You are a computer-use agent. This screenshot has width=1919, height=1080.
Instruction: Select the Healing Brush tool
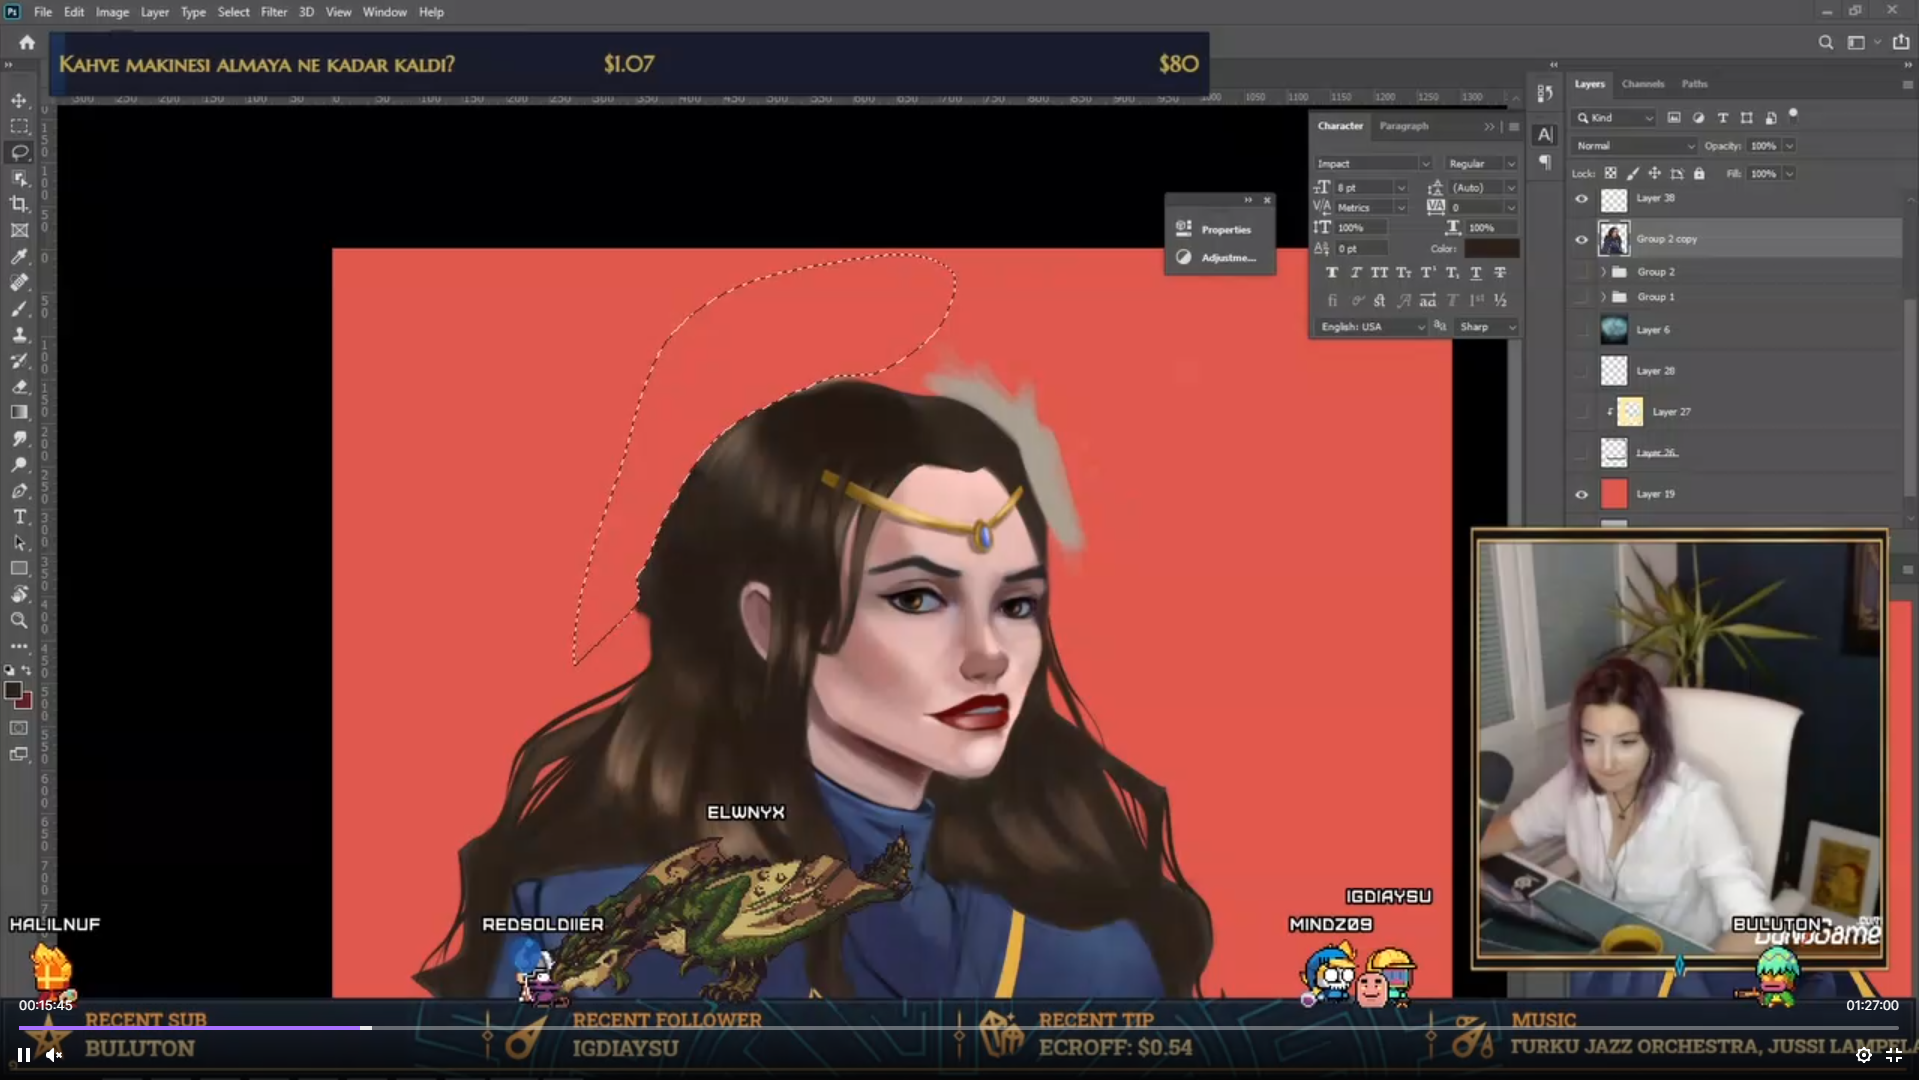19,282
